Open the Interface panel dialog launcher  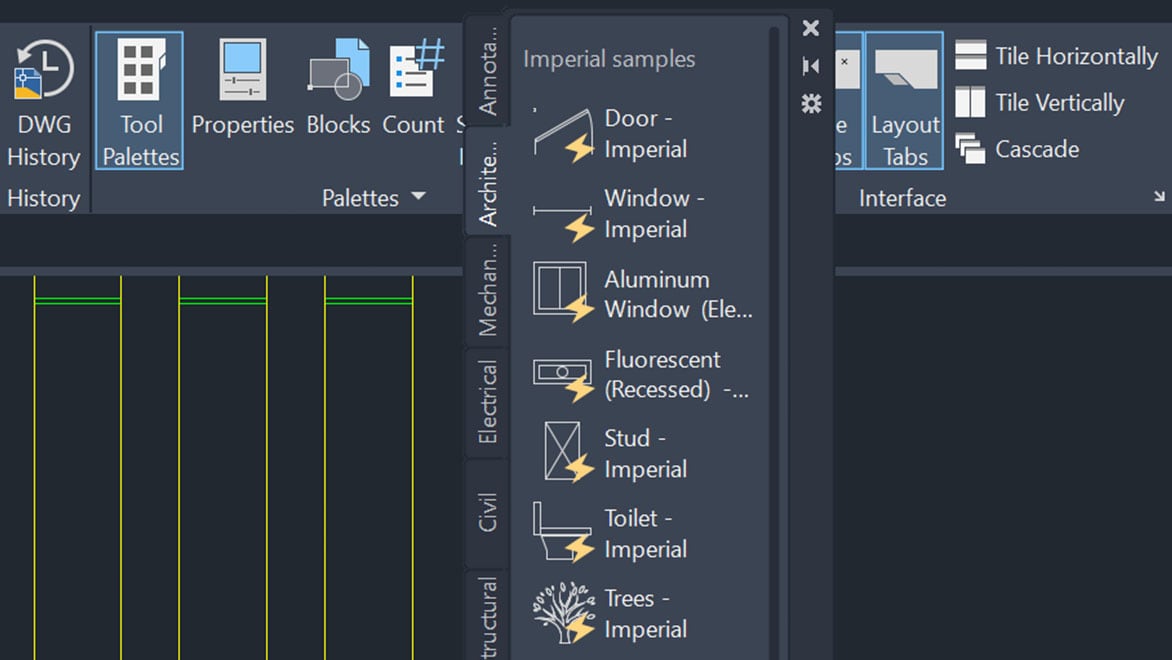tap(1159, 198)
